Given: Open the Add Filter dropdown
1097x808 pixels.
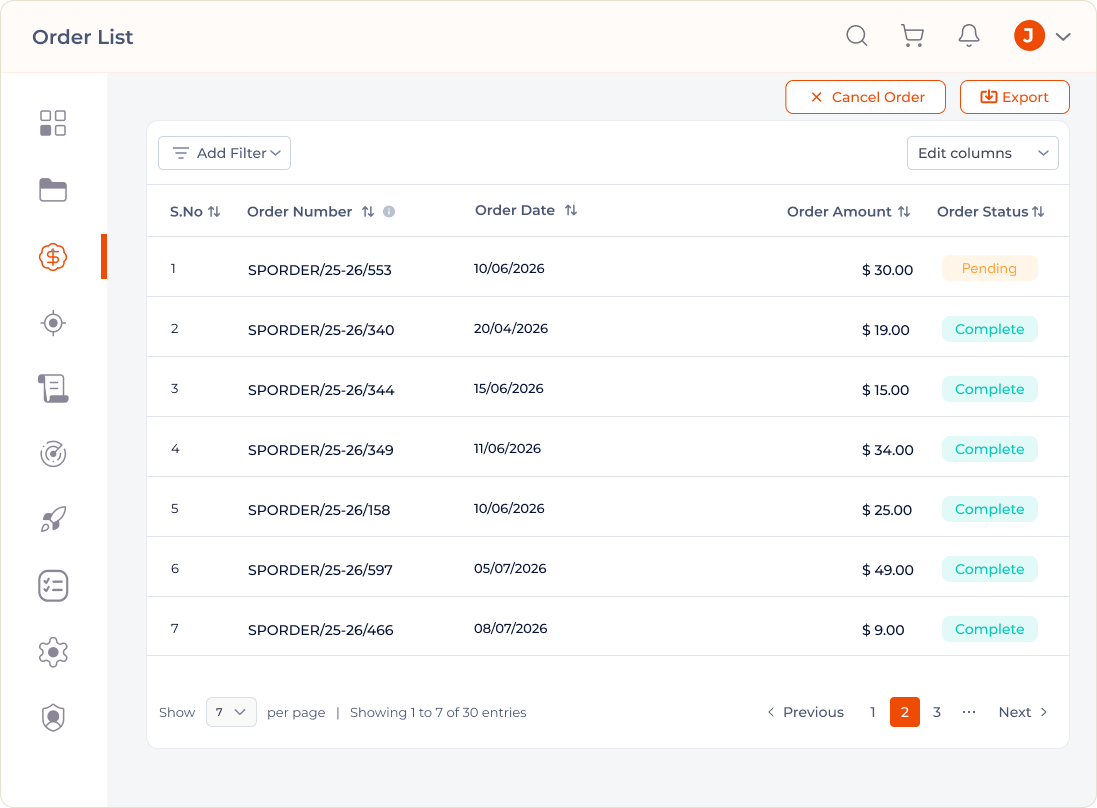Looking at the screenshot, I should point(225,153).
